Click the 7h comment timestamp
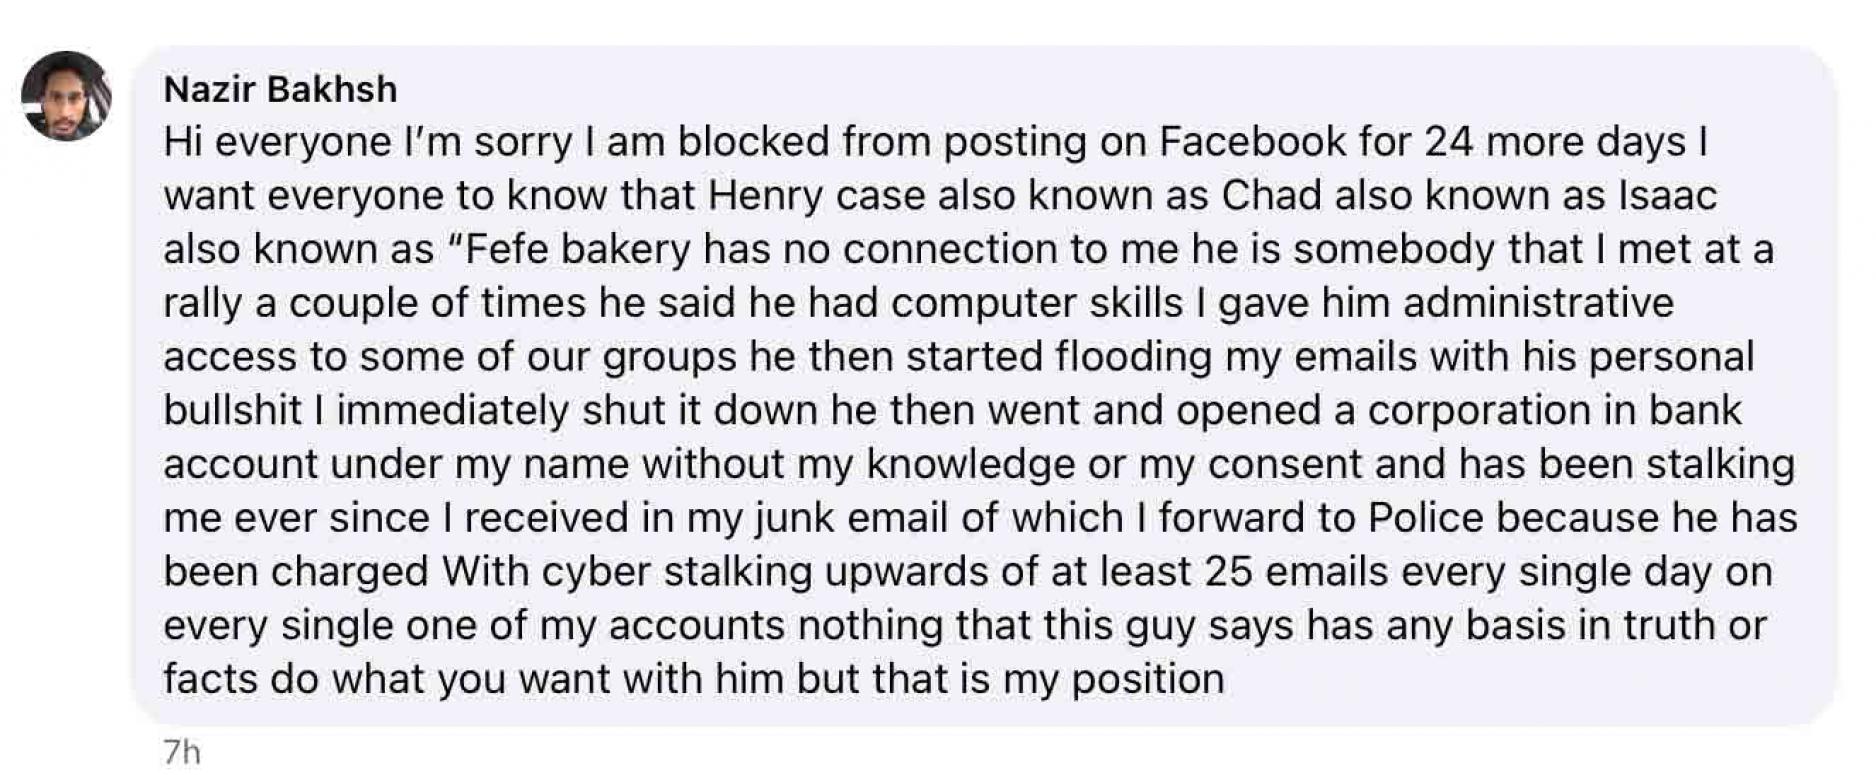Image resolution: width=1876 pixels, height=775 pixels. 181,752
